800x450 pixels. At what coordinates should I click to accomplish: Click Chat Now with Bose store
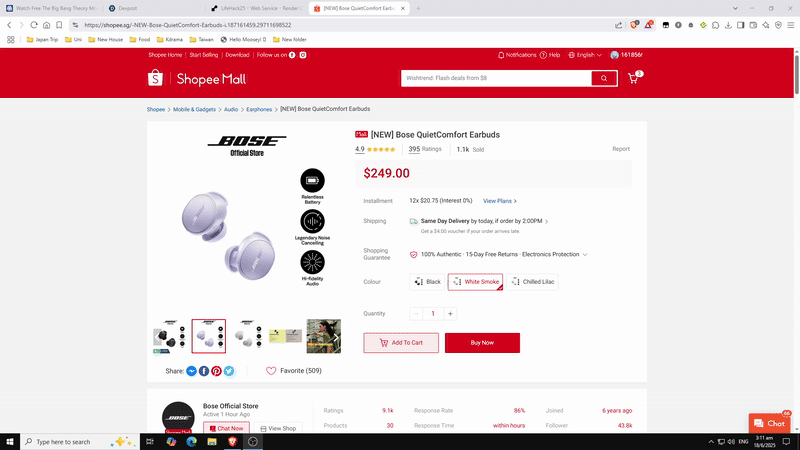(227, 428)
